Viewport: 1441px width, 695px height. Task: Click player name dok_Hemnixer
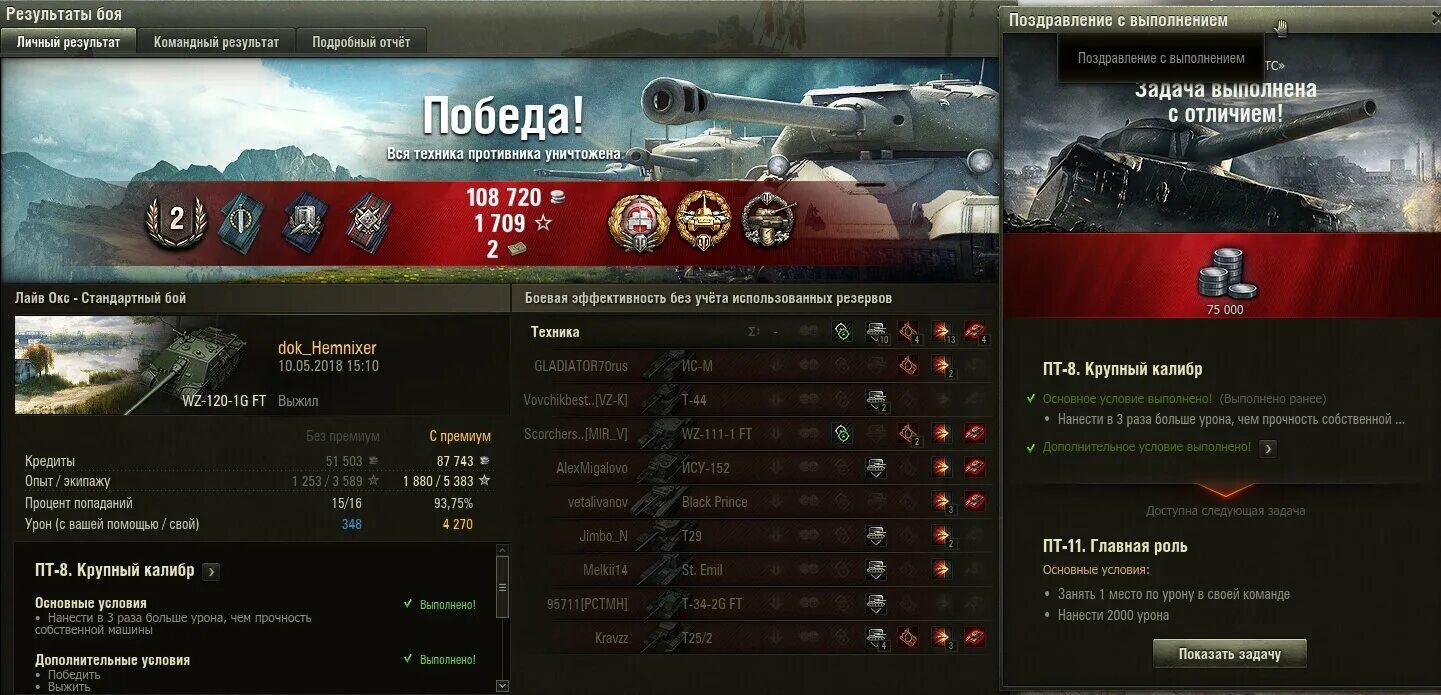click(x=327, y=348)
